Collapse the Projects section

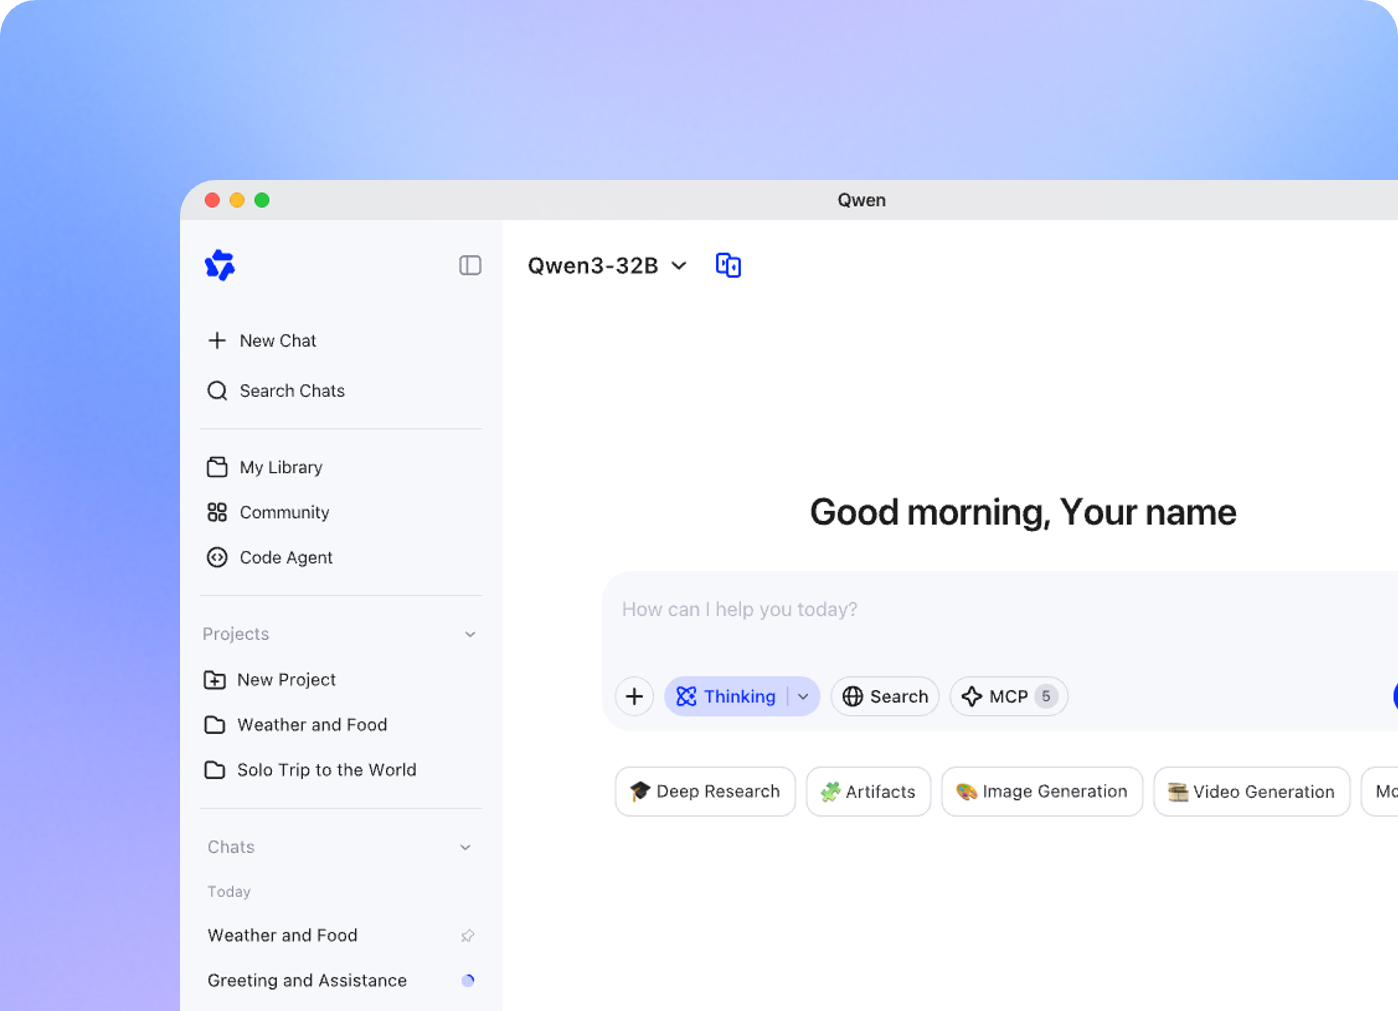(470, 634)
